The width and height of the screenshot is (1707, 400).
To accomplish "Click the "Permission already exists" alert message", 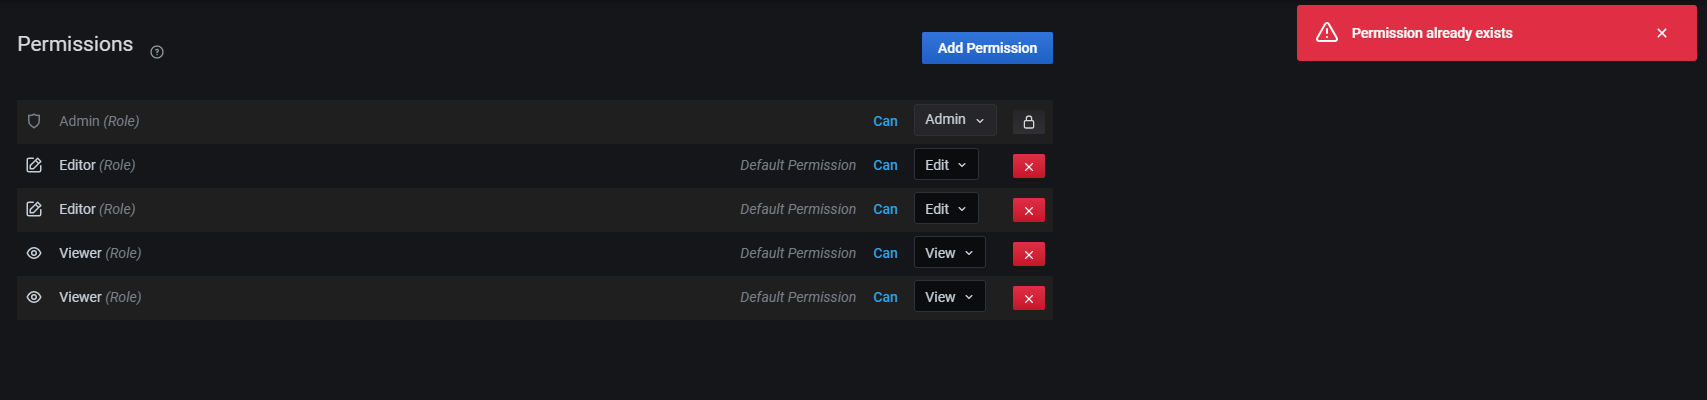I will pos(1431,33).
